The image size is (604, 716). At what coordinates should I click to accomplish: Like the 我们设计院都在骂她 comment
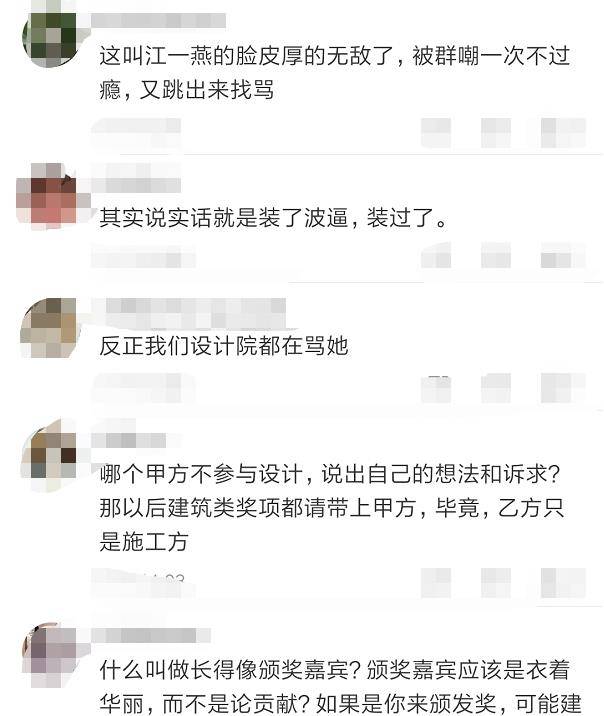tap(563, 388)
